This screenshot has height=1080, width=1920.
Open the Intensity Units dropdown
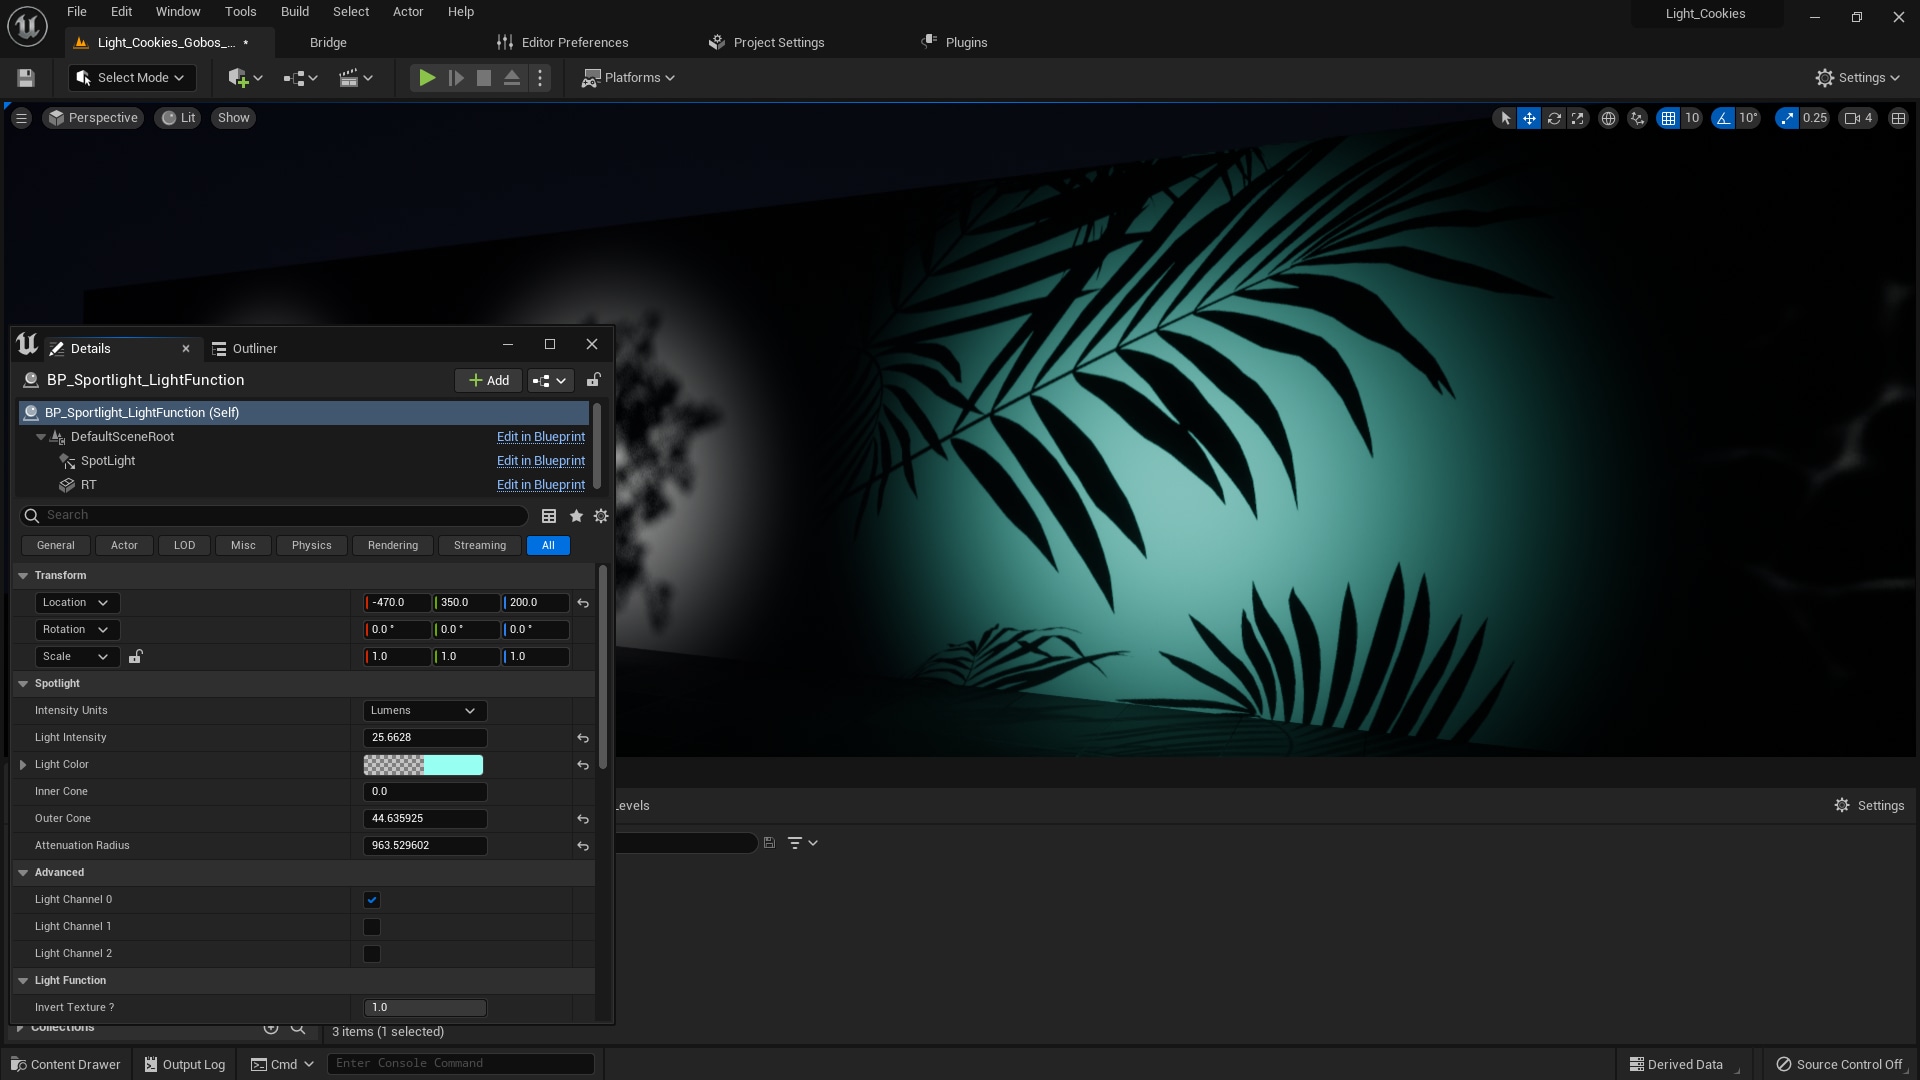click(424, 710)
